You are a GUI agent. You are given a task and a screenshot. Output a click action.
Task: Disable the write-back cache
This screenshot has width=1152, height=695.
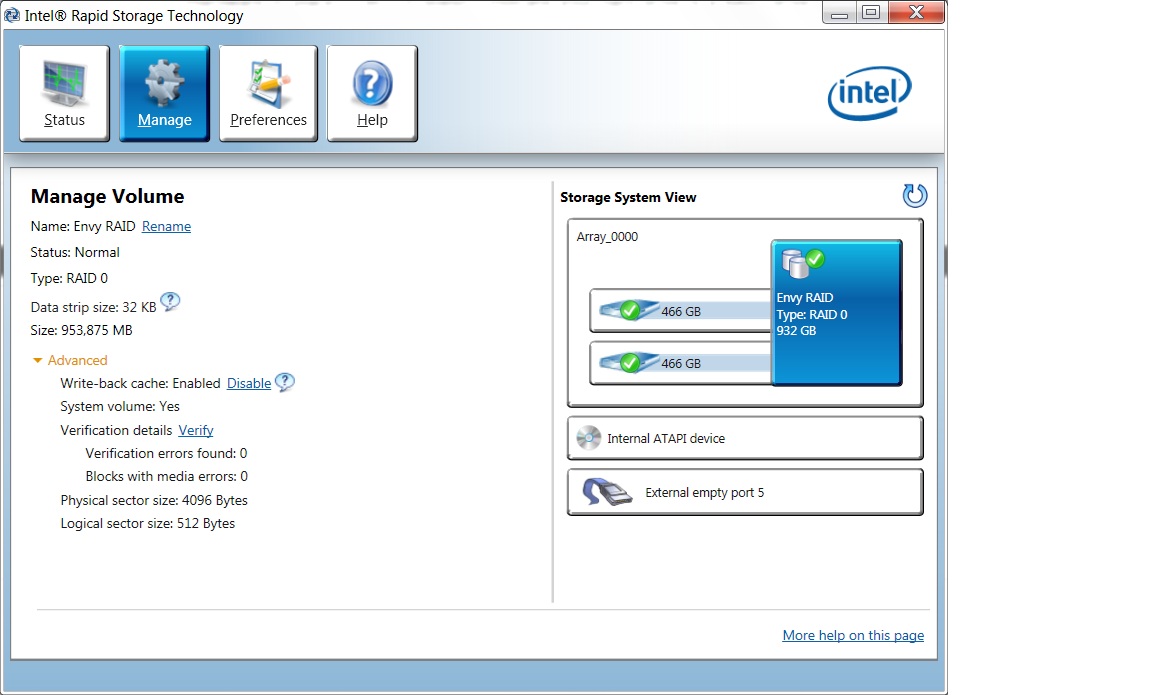pyautogui.click(x=248, y=383)
